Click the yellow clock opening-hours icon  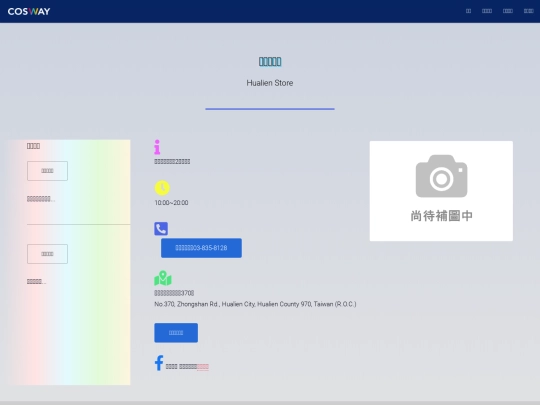pyautogui.click(x=162, y=188)
